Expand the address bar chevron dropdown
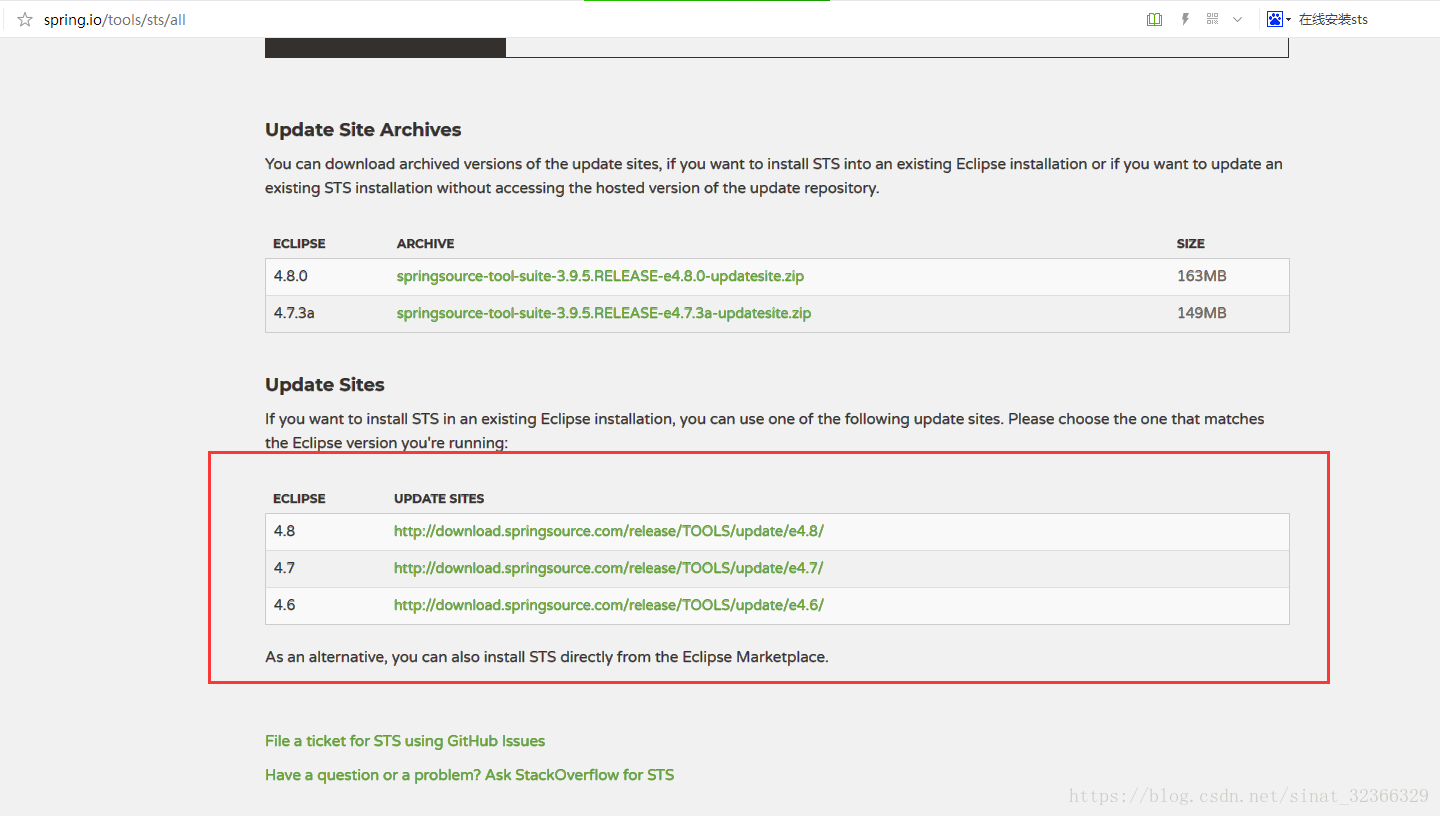 pos(1238,19)
